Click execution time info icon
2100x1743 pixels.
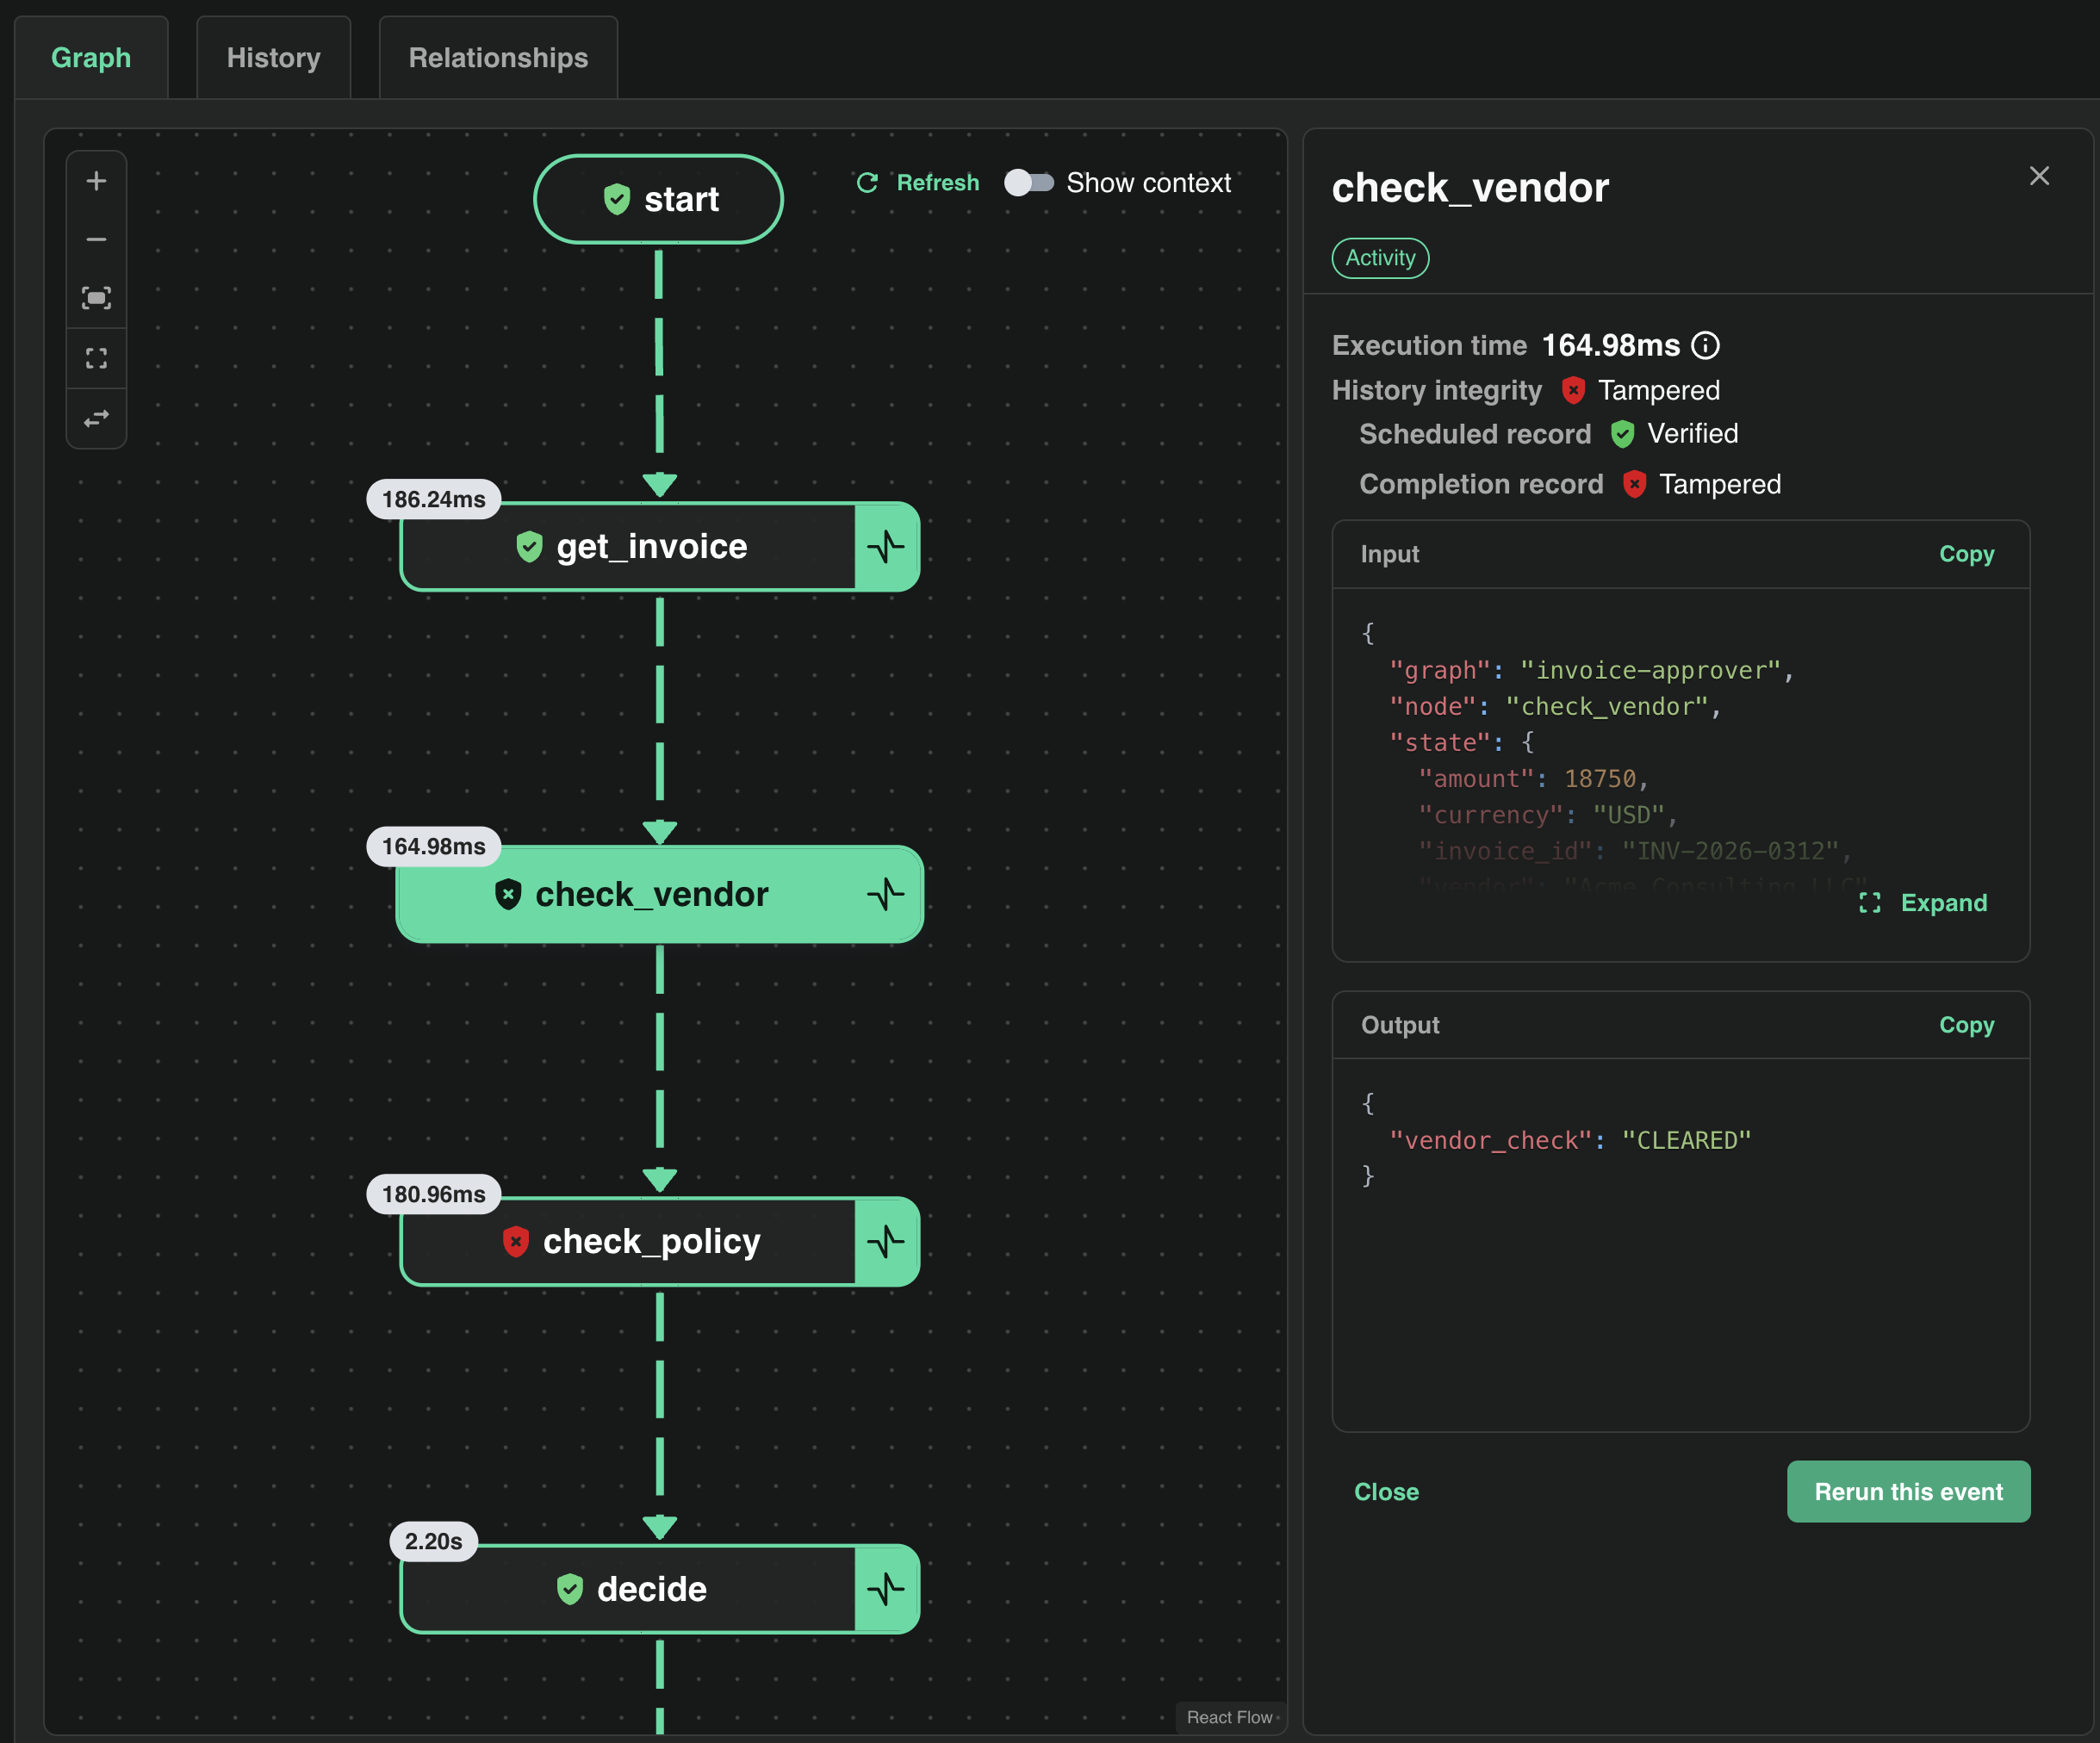click(x=1705, y=346)
